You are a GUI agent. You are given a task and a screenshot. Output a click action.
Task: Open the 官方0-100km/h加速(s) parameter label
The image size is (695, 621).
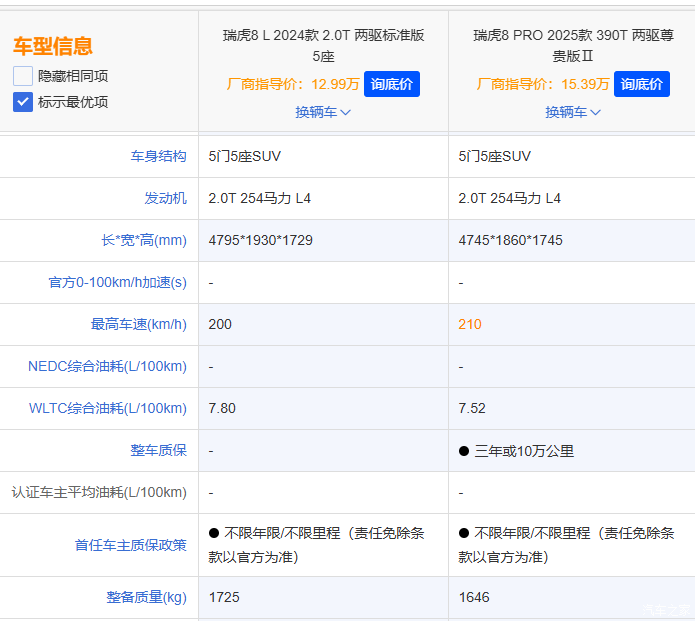[118, 282]
